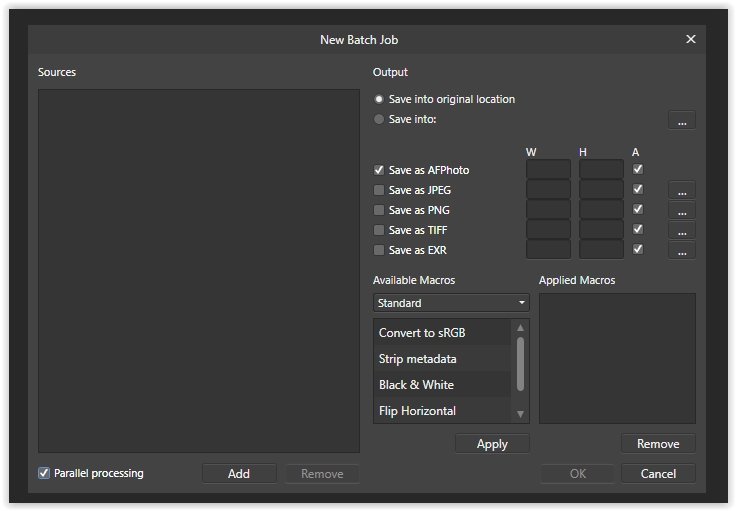Screen dimensions: 736x511
Task: Open EXR export options ellipsis button
Action: coord(681,250)
